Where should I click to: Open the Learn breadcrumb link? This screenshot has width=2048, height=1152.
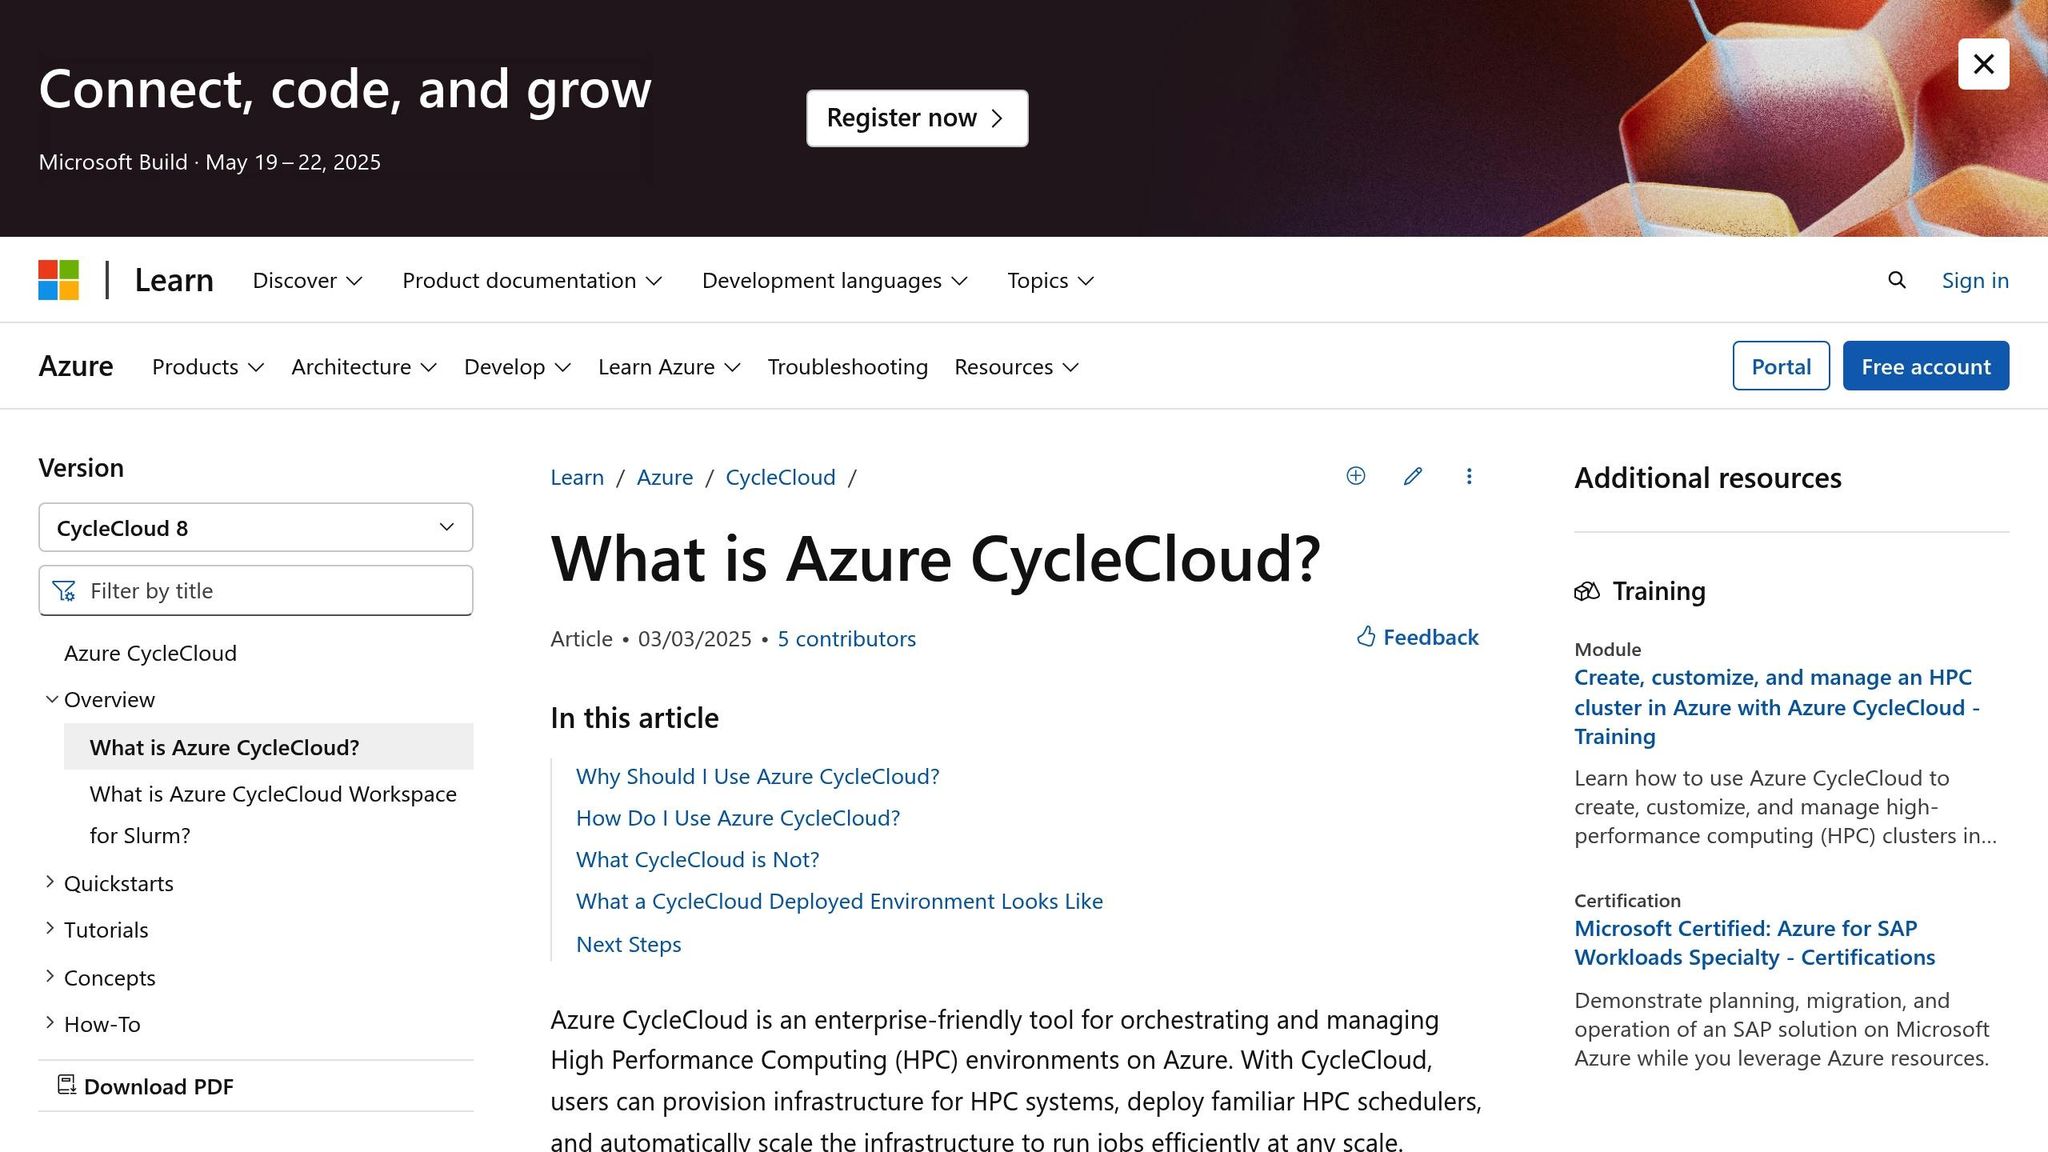coord(577,477)
